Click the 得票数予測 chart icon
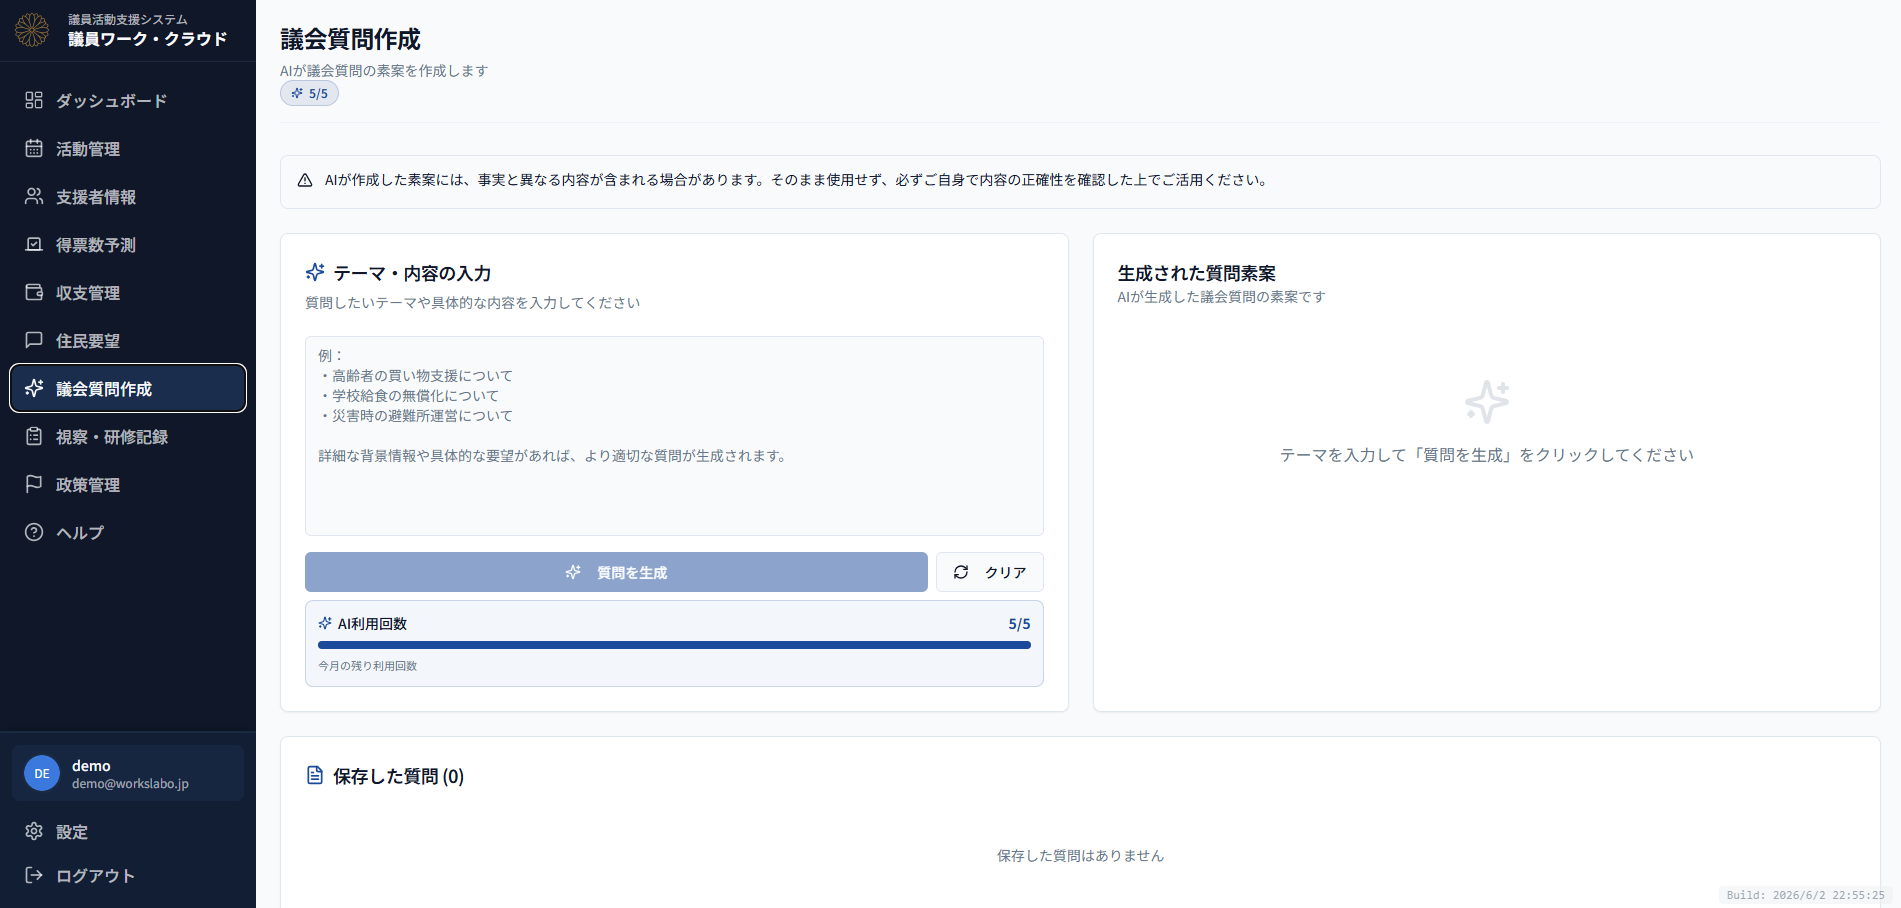 34,244
